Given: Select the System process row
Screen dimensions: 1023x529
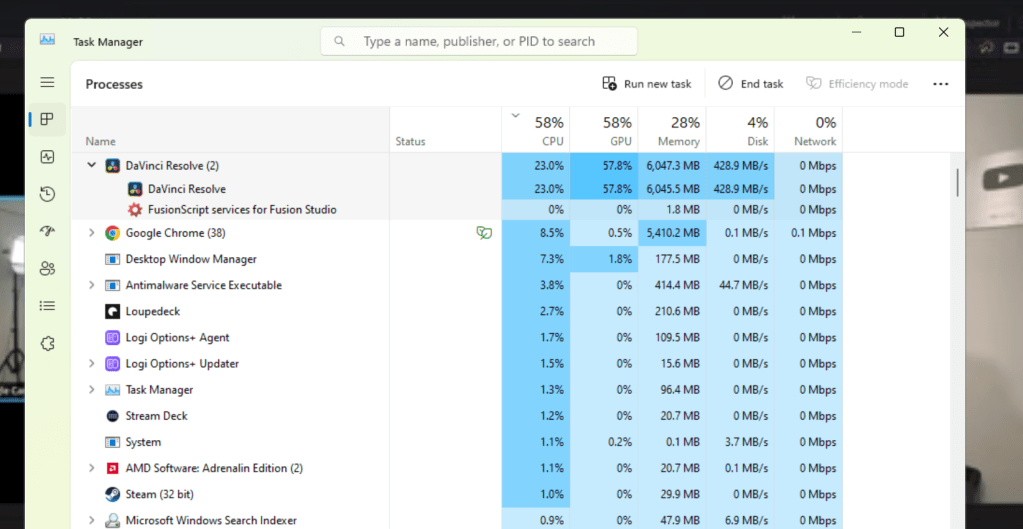Looking at the screenshot, I should [457, 442].
